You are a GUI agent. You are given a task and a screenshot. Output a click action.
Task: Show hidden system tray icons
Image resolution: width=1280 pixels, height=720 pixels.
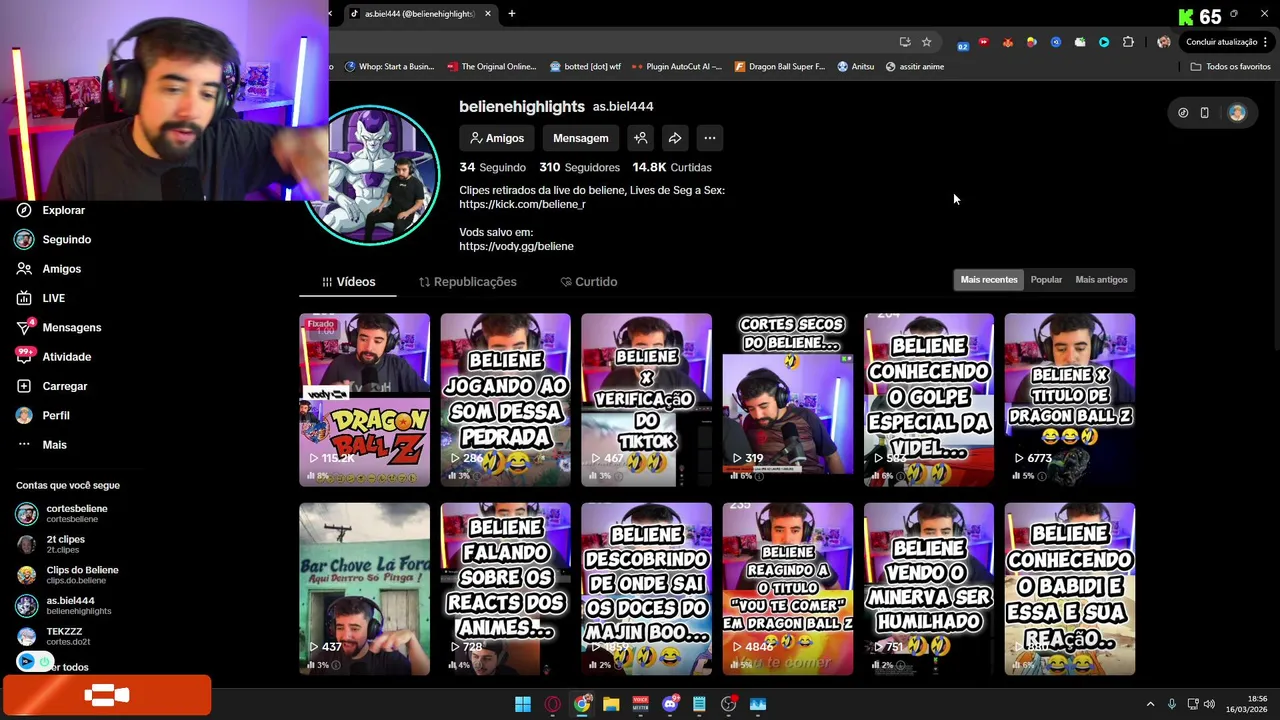click(1150, 704)
